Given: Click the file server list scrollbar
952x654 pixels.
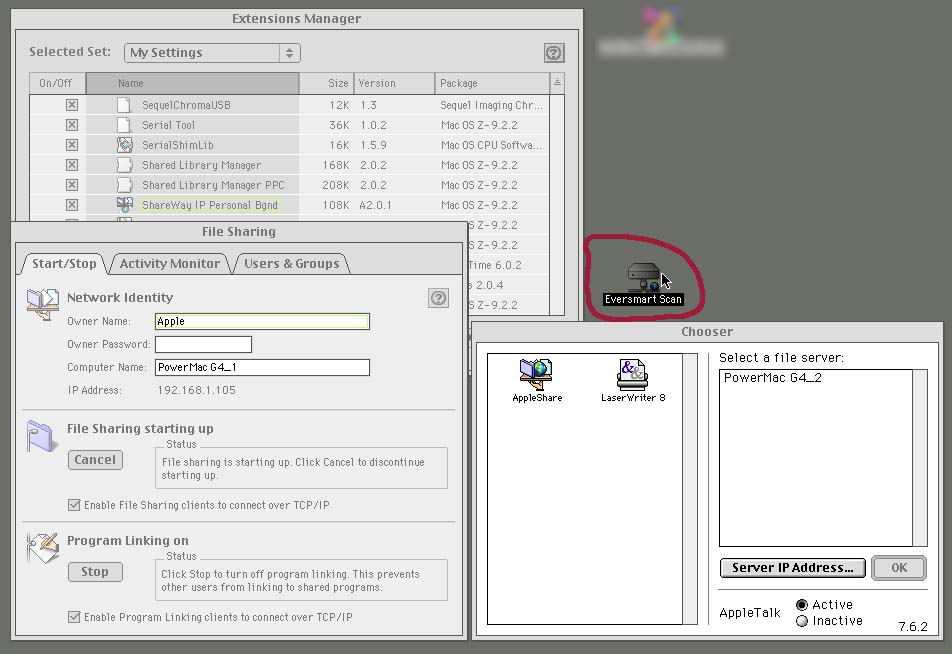Looking at the screenshot, I should coord(920,458).
